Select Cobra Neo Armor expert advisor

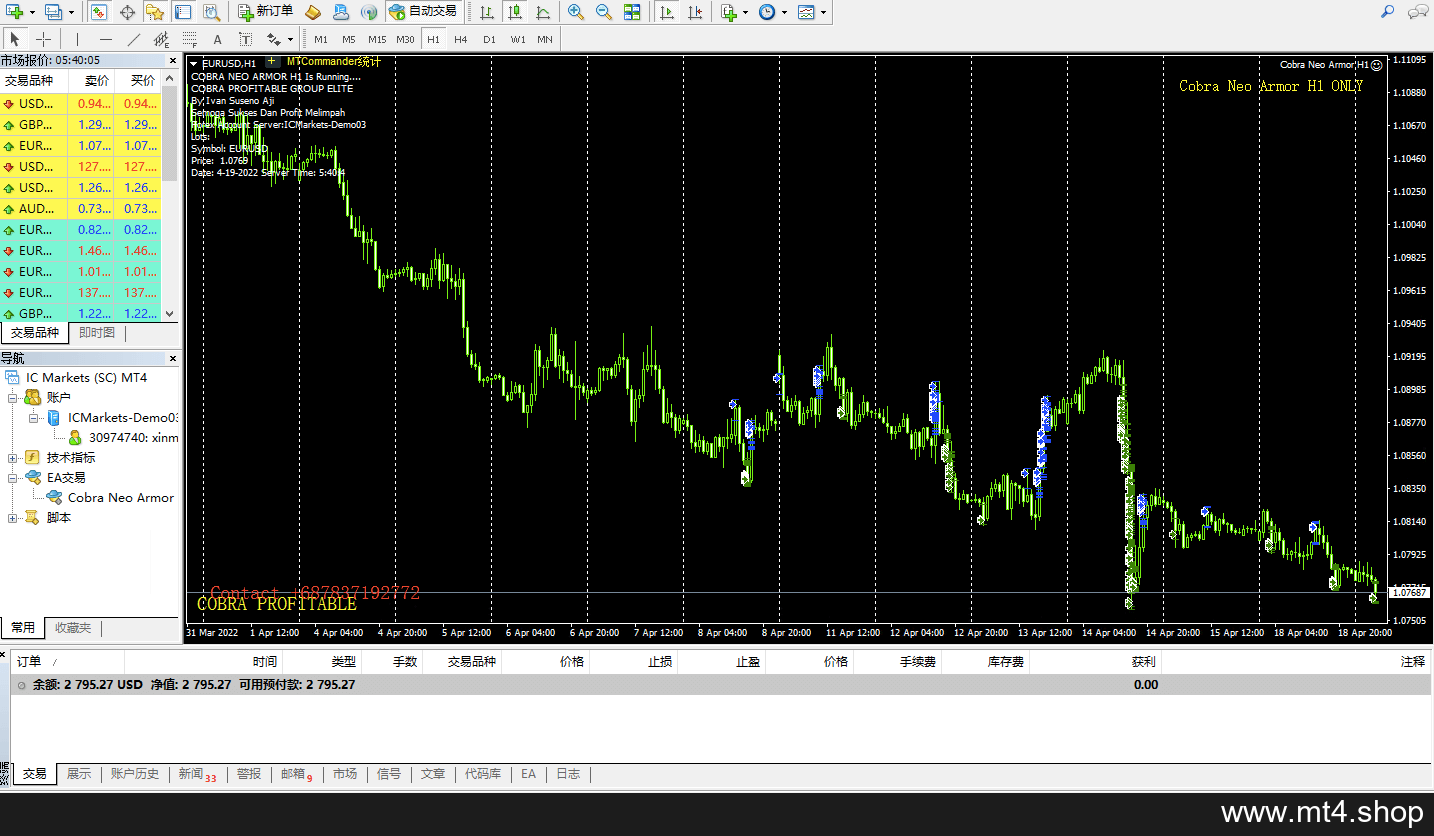coord(120,498)
